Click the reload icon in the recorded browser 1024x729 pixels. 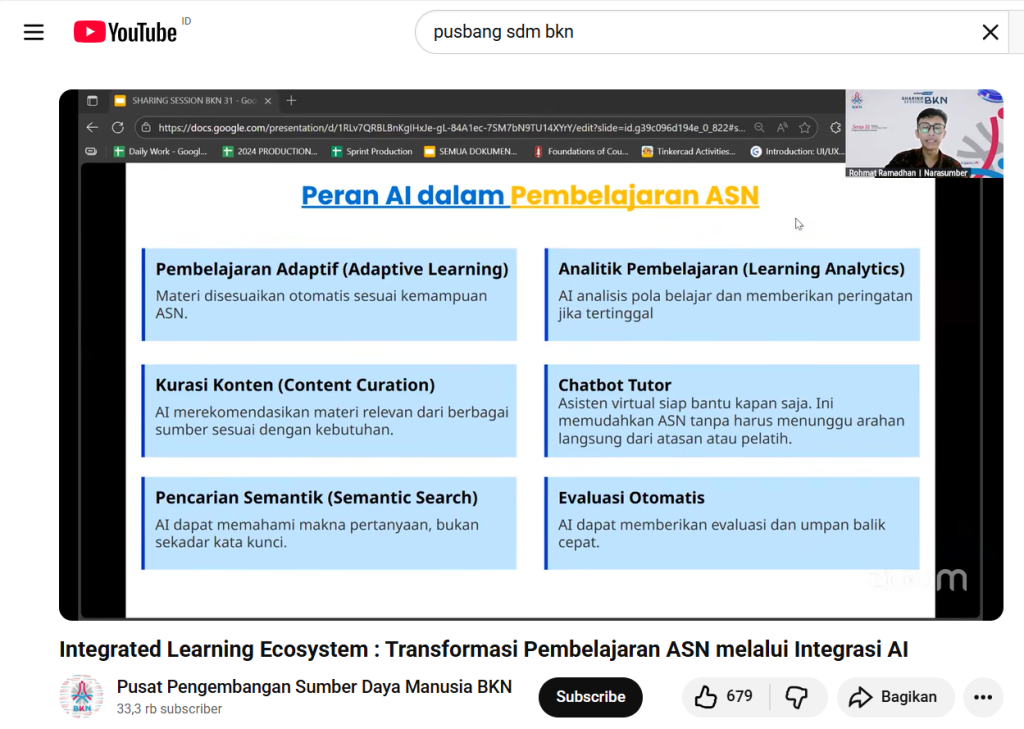117,128
